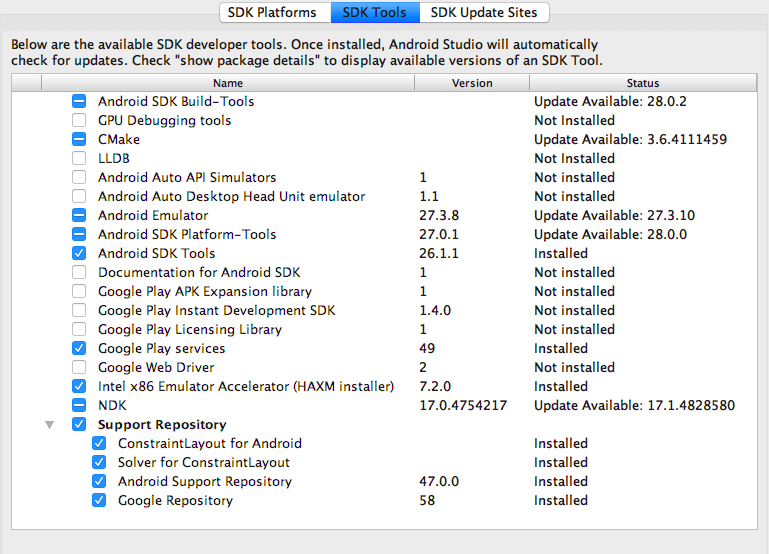Open the SDK Update Sites tab
This screenshot has width=769, height=554.
[484, 12]
